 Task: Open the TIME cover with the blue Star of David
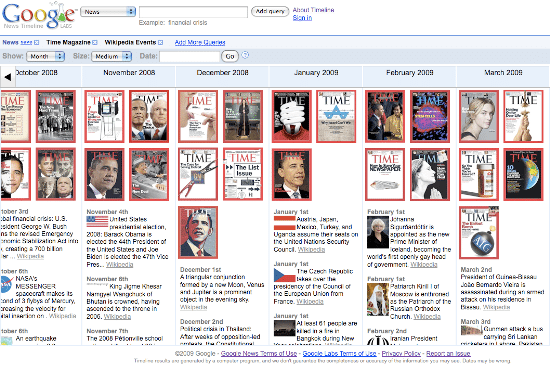point(336,116)
